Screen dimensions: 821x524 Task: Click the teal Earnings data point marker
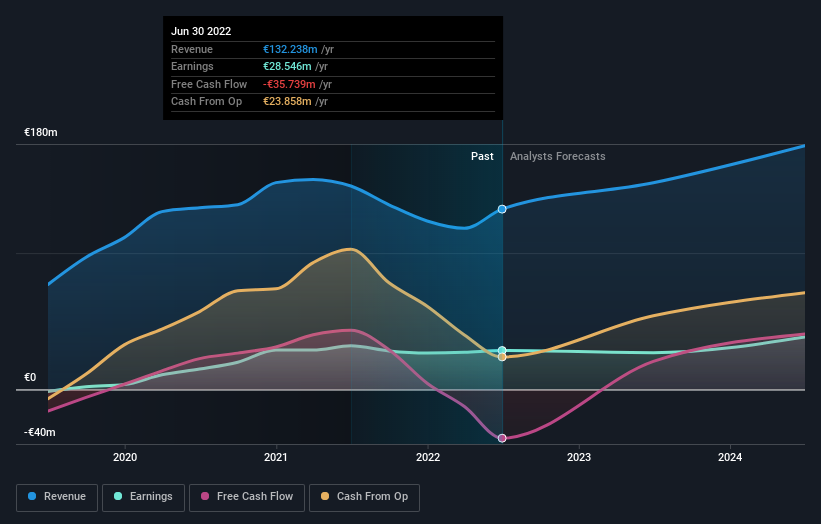pos(502,350)
